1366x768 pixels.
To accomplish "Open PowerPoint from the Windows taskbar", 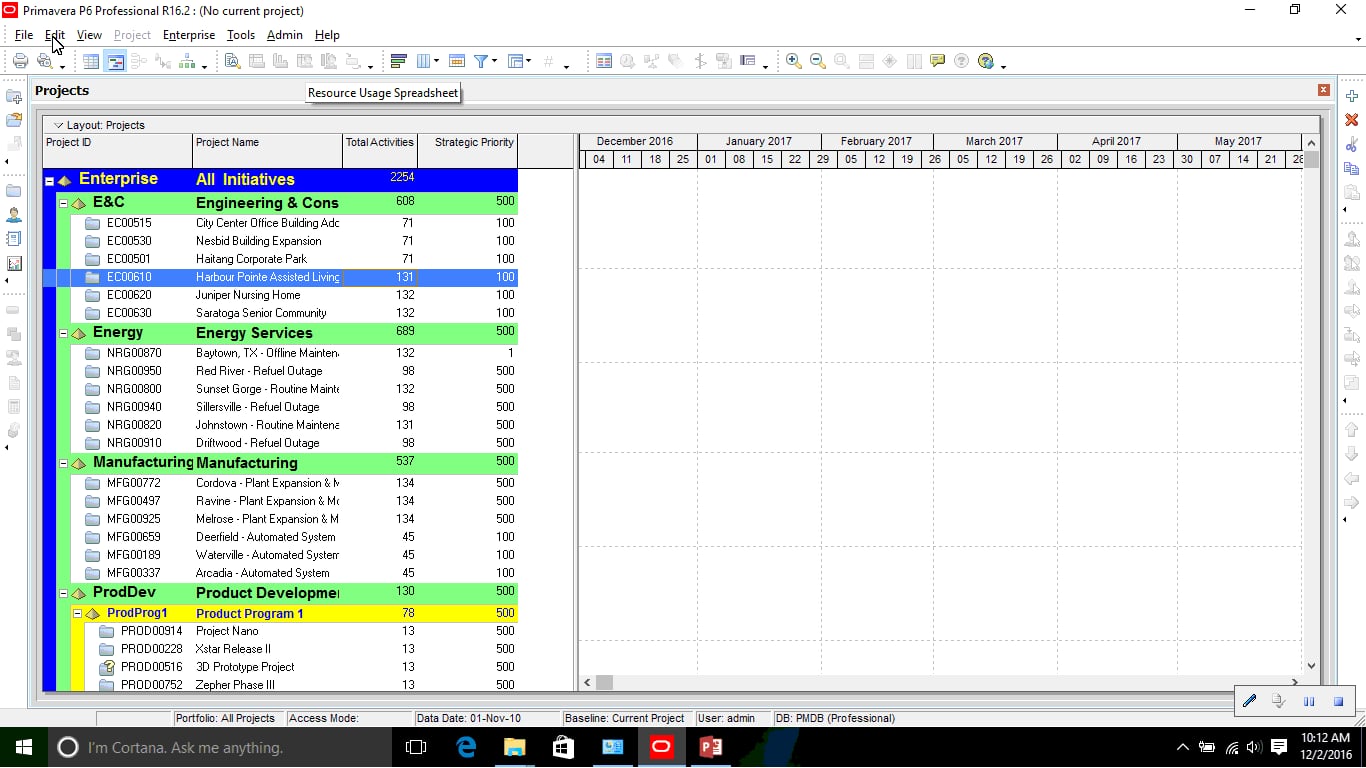I will [x=710, y=747].
